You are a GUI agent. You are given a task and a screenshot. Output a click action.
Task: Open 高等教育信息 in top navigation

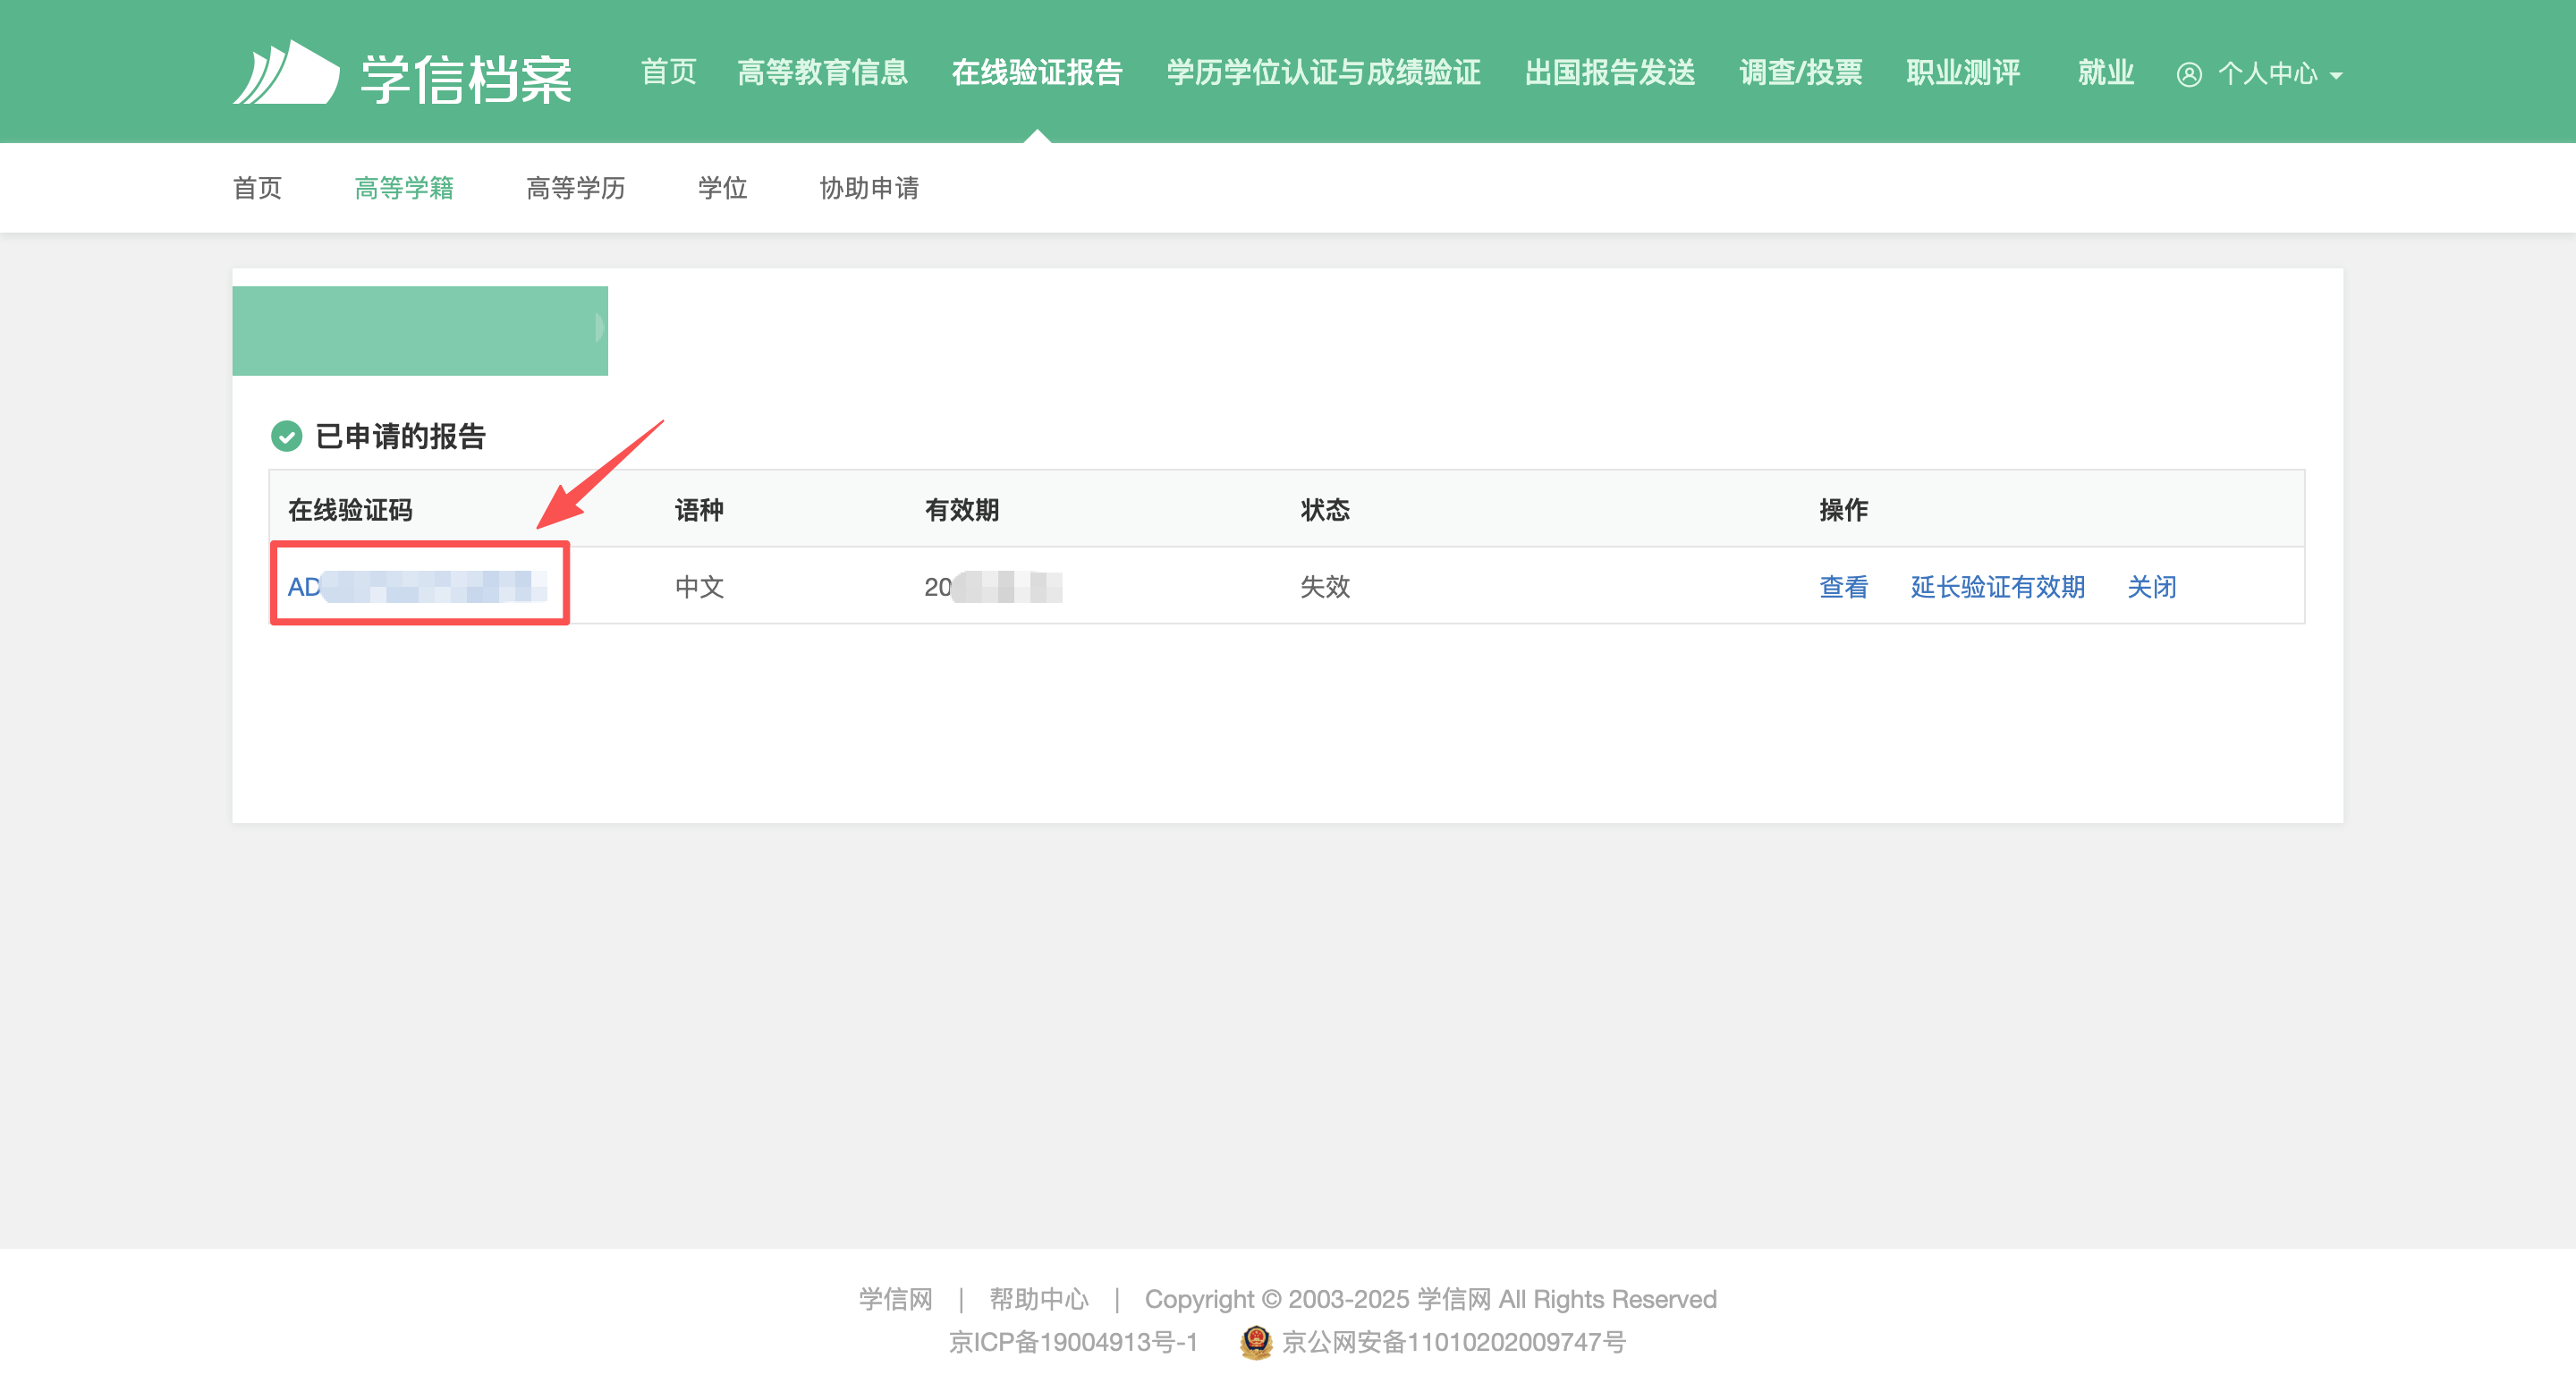point(822,73)
